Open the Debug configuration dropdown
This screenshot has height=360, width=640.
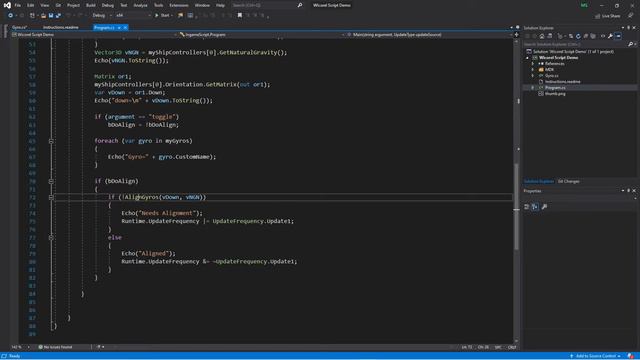pos(101,16)
